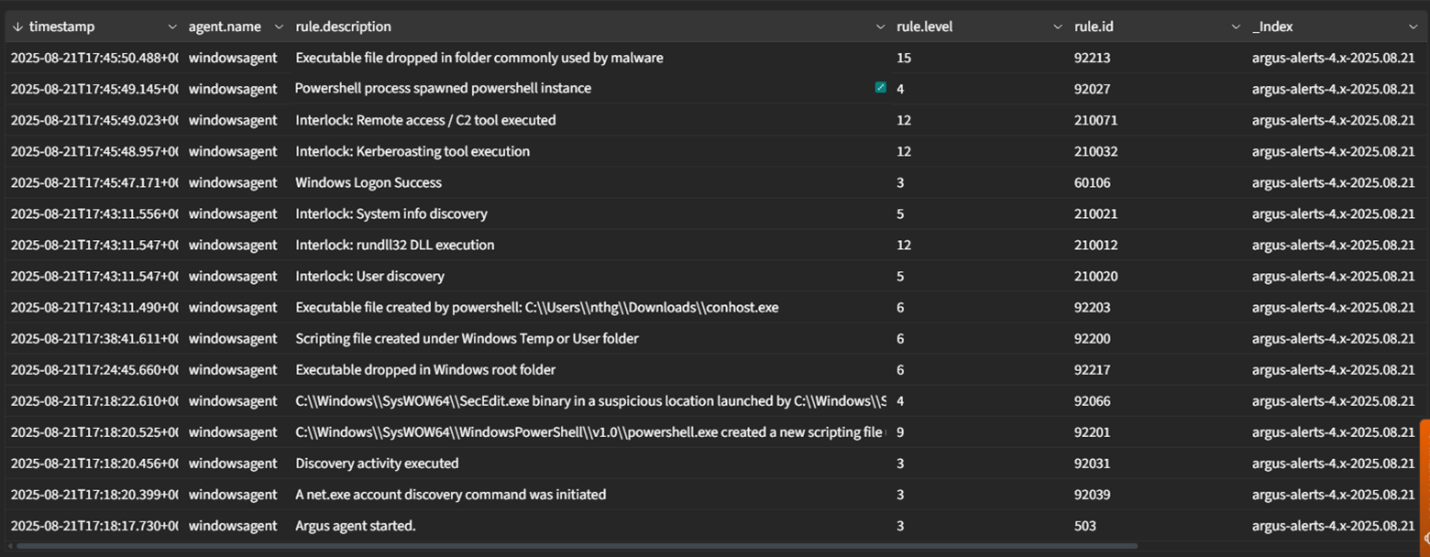Expand the Powershell process spawned cell icon
Image resolution: width=1430 pixels, height=557 pixels.
click(x=880, y=88)
